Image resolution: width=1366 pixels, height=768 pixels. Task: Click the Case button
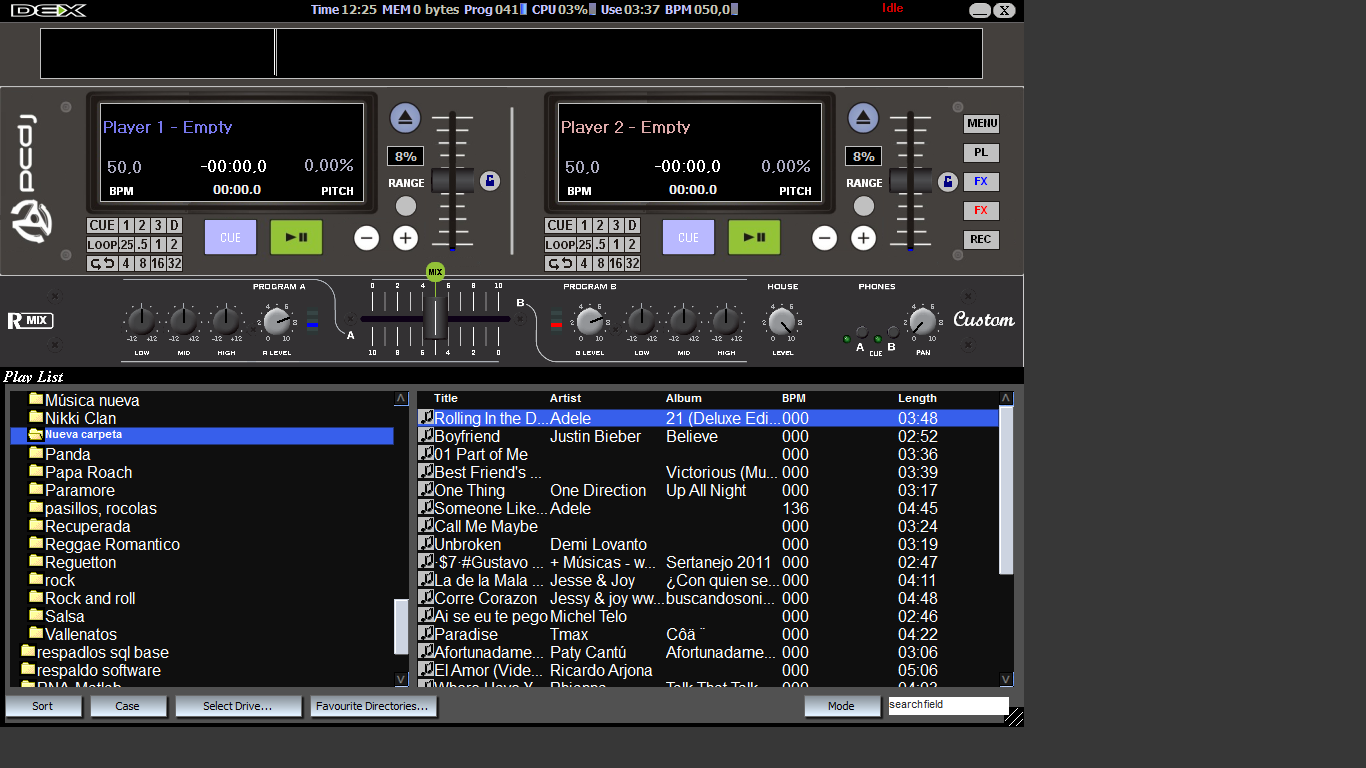[128, 706]
